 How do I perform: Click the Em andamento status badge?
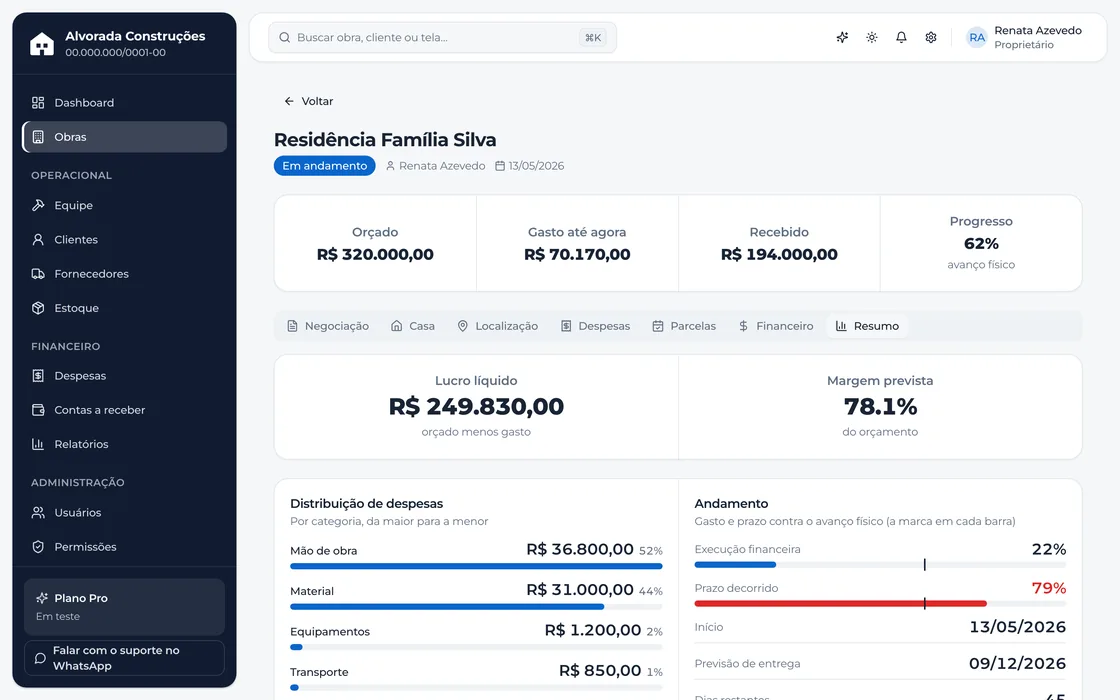[x=324, y=166]
